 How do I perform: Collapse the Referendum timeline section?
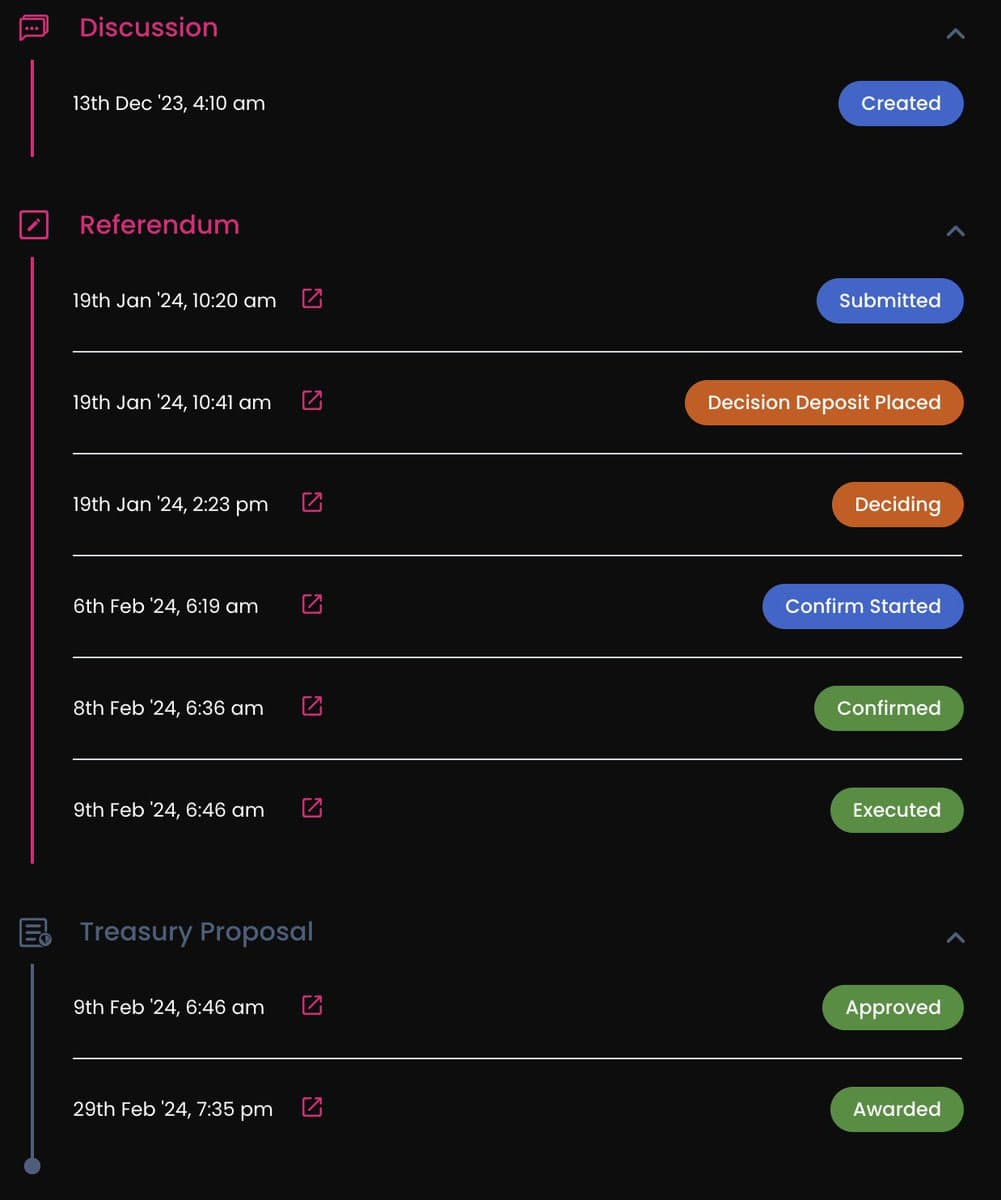(956, 231)
